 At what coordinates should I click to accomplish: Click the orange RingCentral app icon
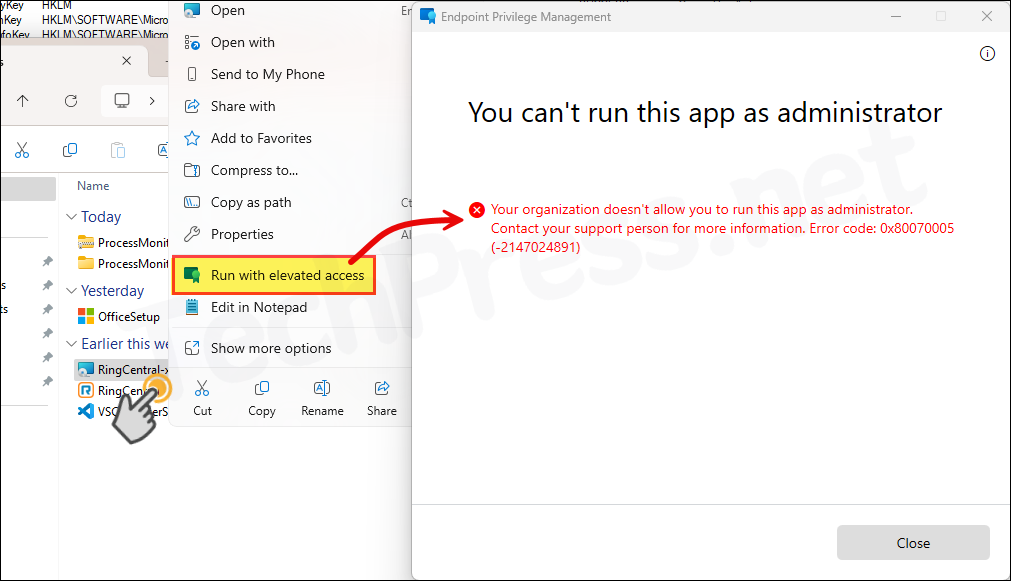86,390
